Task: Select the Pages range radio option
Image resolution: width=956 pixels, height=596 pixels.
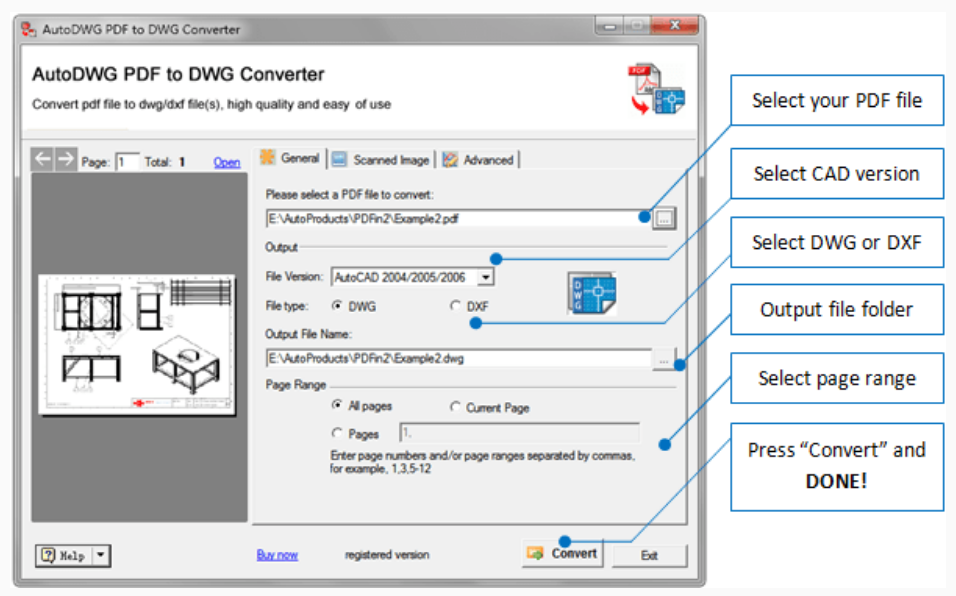Action: point(337,433)
